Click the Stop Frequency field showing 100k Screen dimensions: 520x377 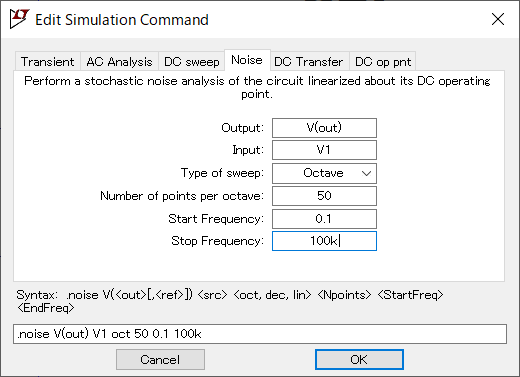point(324,241)
